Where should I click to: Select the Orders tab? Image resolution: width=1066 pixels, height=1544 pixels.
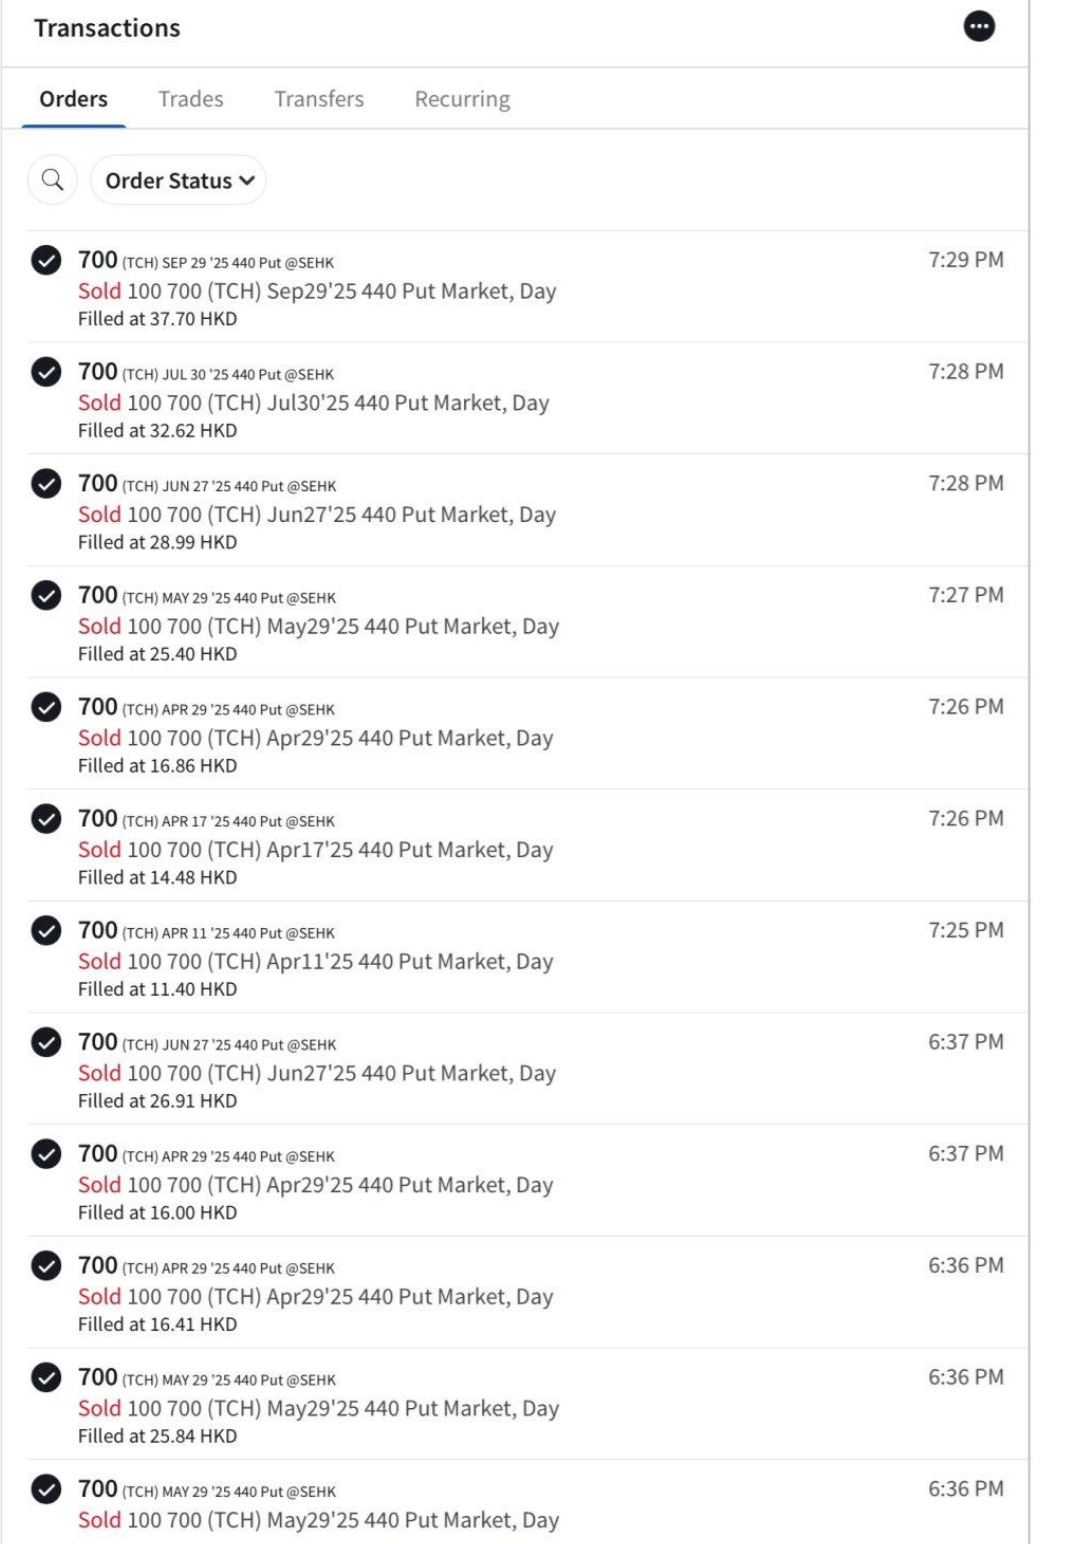tap(74, 99)
